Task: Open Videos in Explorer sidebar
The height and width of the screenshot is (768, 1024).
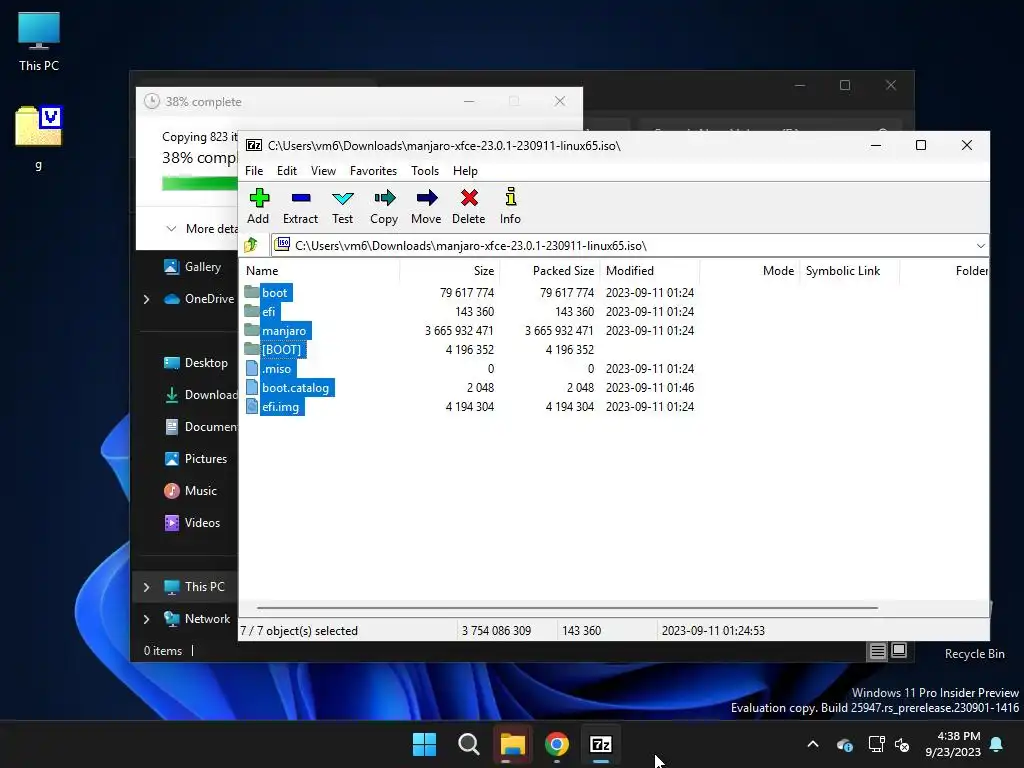Action: pyautogui.click(x=192, y=522)
